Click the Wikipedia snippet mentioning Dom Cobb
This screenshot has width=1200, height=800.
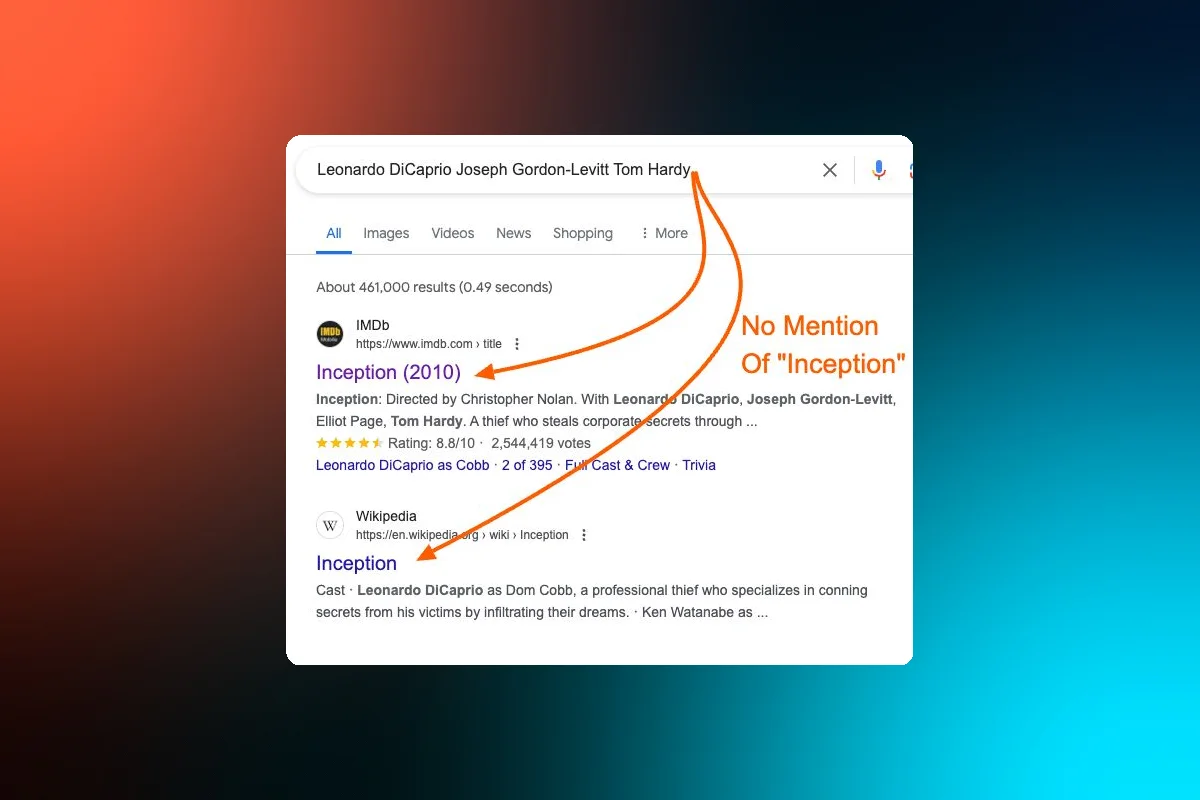592,601
